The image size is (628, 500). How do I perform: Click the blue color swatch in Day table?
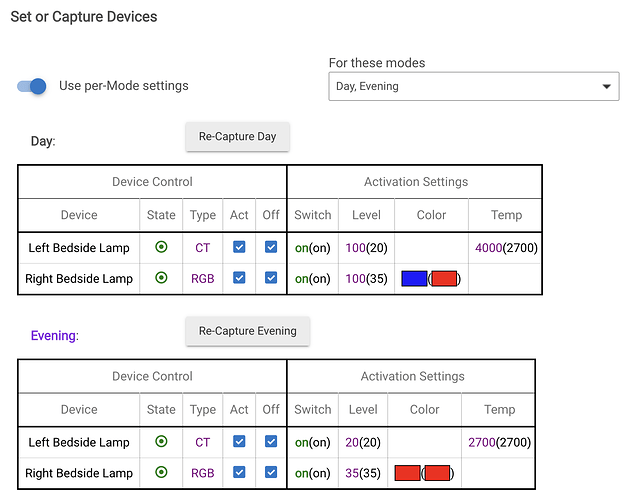[x=414, y=278]
